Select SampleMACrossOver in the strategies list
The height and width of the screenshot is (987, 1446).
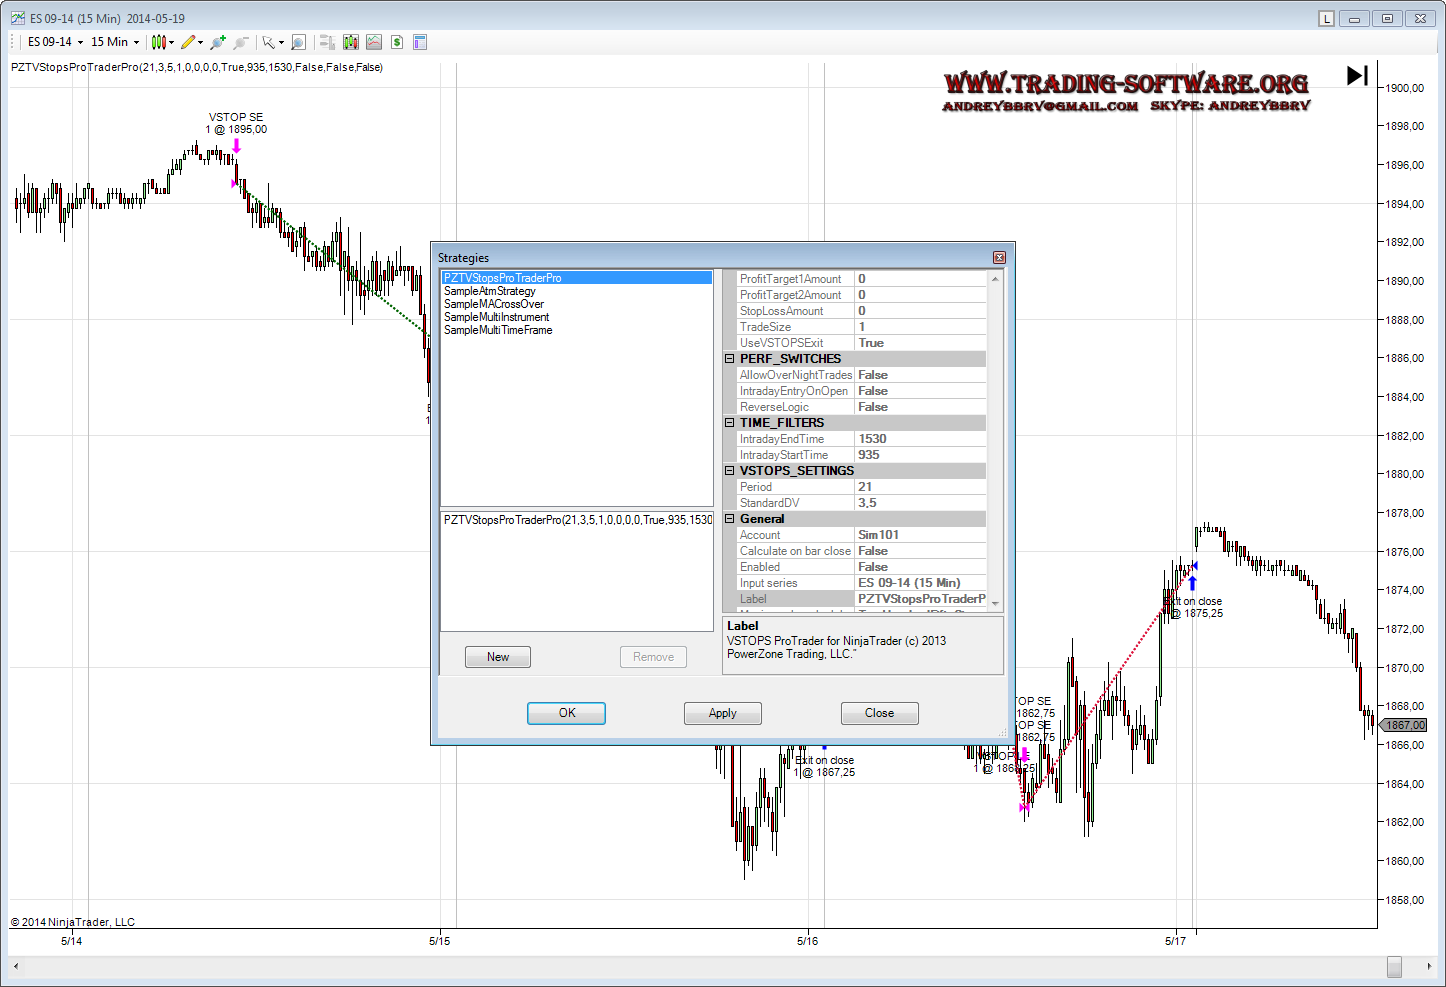(494, 304)
